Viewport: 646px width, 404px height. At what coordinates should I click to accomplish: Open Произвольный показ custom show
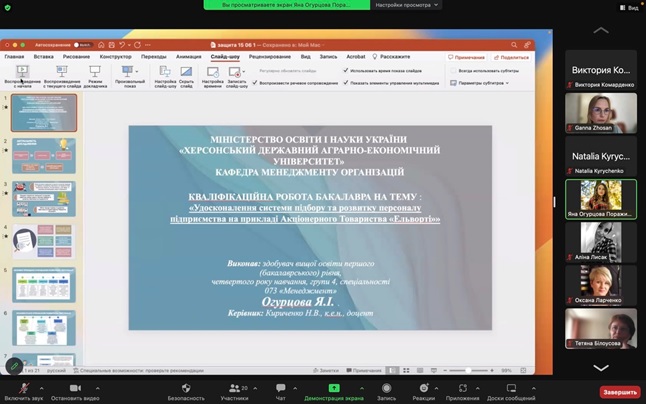coord(130,77)
